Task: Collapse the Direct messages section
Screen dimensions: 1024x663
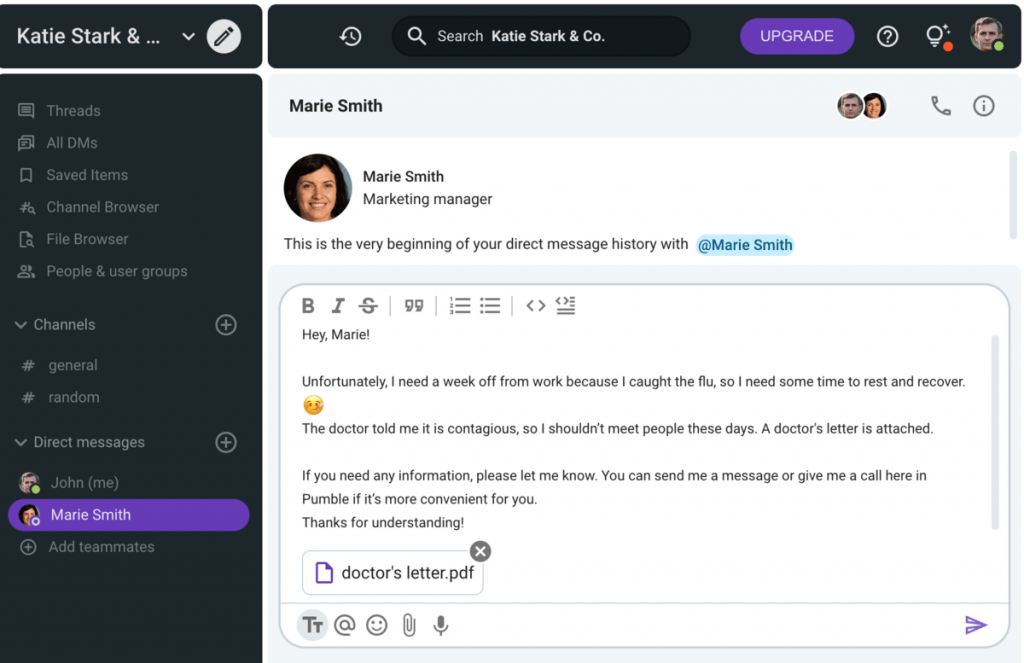Action: [21, 442]
